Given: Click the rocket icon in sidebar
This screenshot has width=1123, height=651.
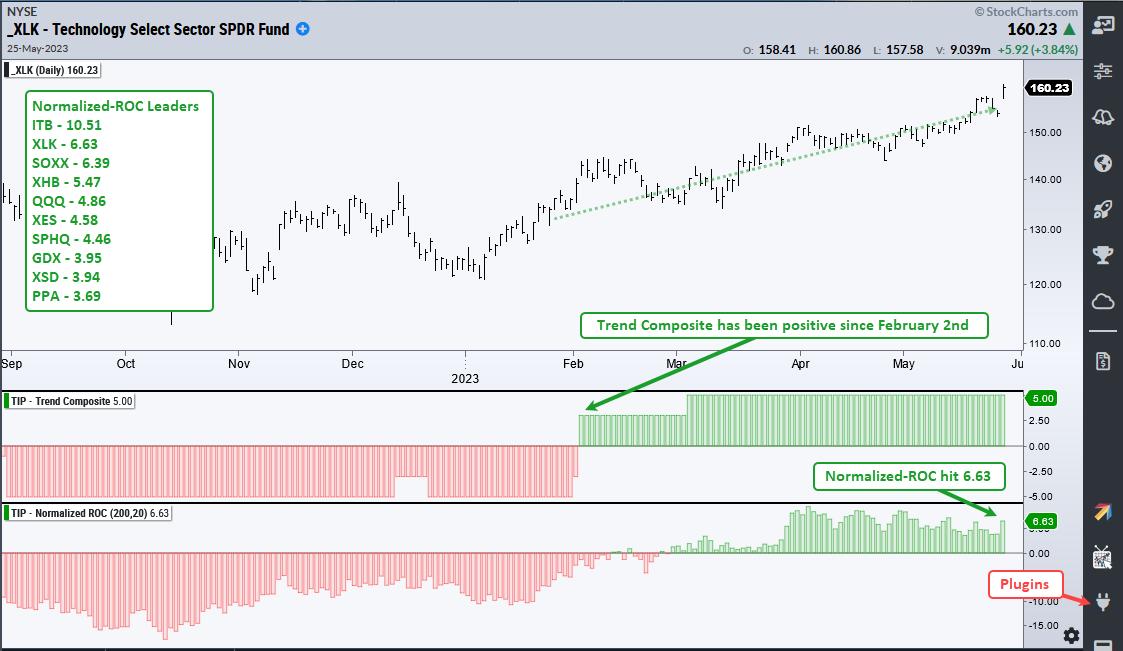Looking at the screenshot, I should click(x=1103, y=209).
